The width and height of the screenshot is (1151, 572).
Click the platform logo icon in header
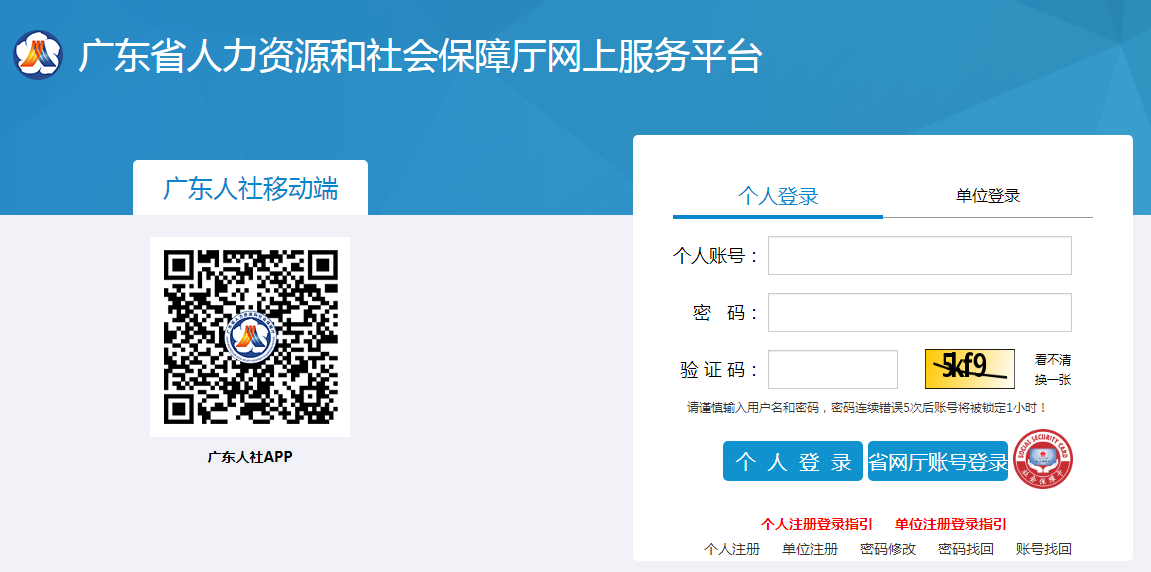pyautogui.click(x=39, y=55)
